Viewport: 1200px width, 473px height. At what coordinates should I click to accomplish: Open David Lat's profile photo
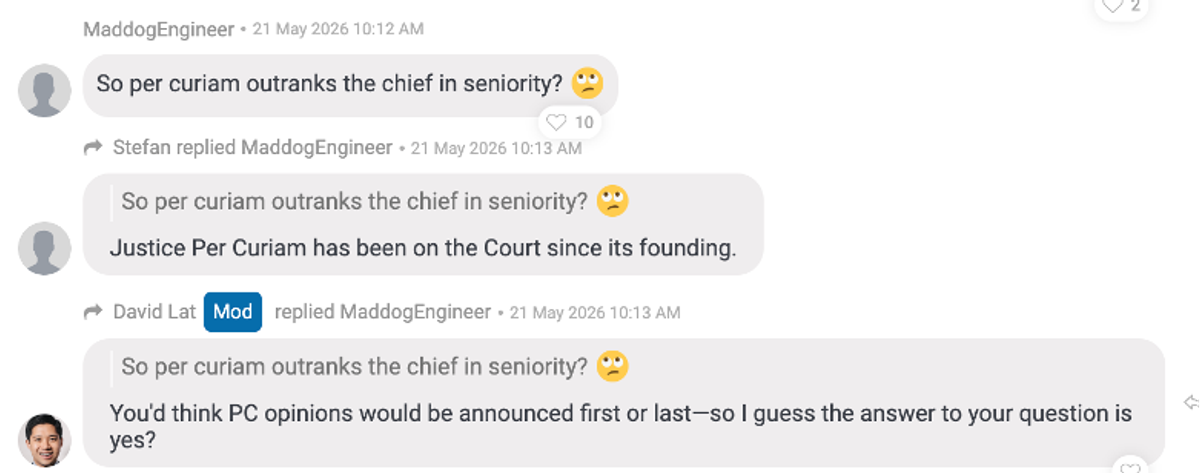pyautogui.click(x=45, y=440)
